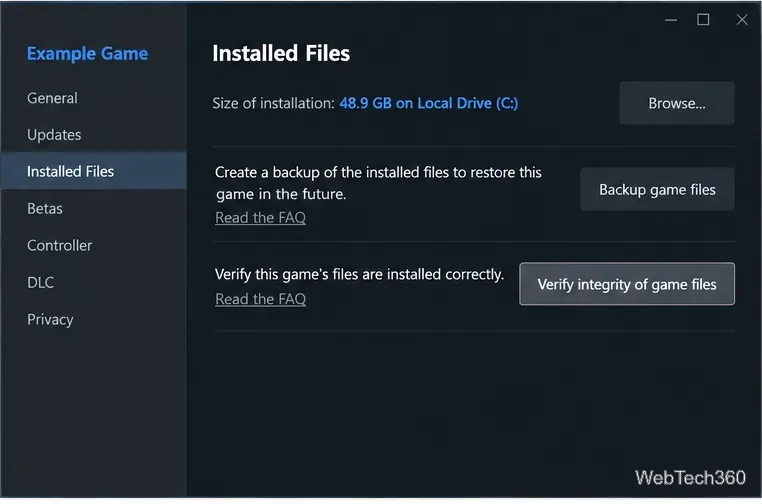Click the Installed Files heading
762x504 pixels.
281,53
